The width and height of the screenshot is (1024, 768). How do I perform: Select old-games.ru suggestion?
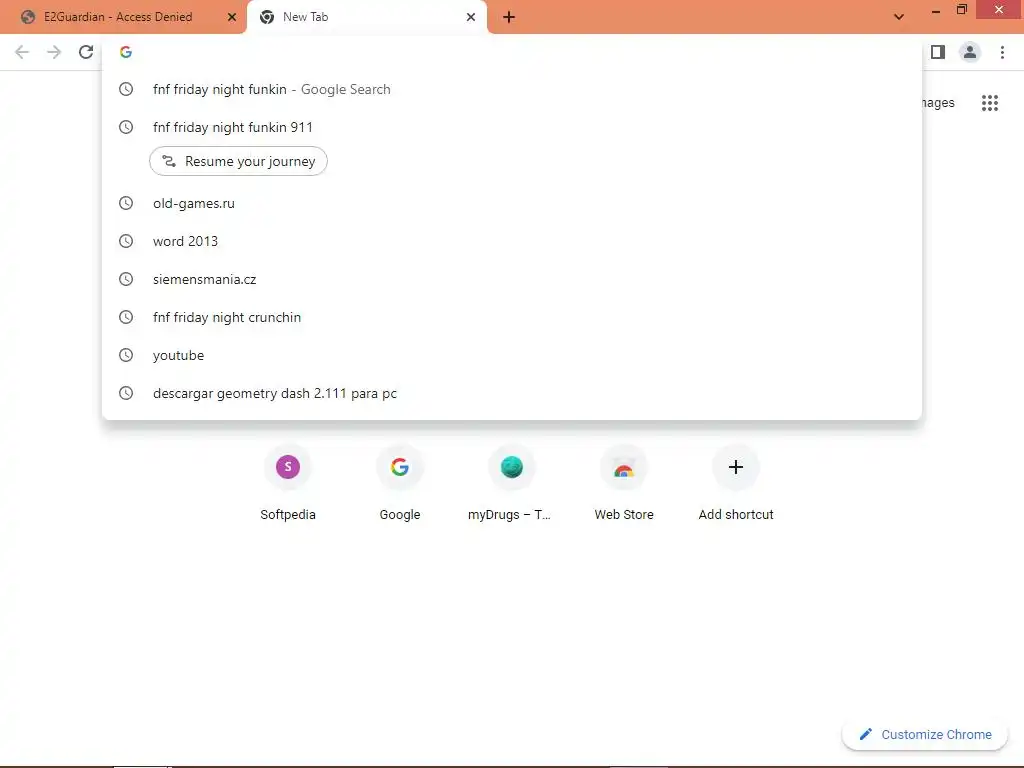pyautogui.click(x=512, y=203)
